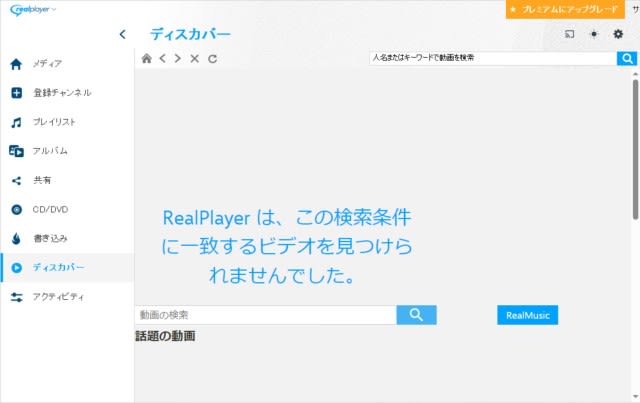Open 共有 share icon
Viewport: 640px width, 403px height.
coord(16,180)
